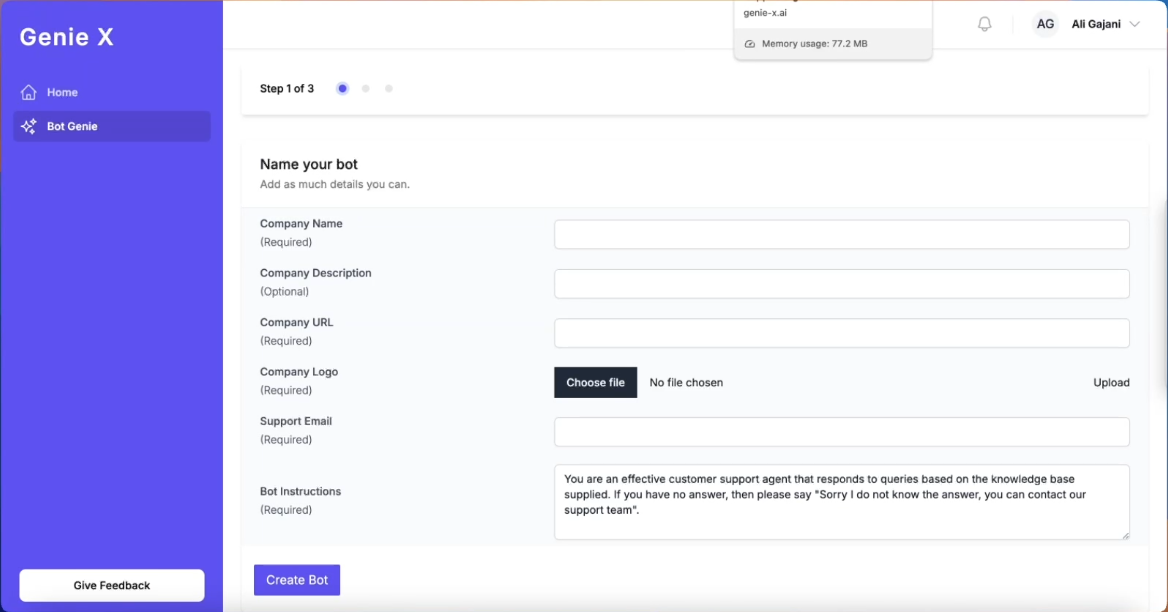1168x612 pixels.
Task: Click the Create Bot button
Action: (297, 579)
